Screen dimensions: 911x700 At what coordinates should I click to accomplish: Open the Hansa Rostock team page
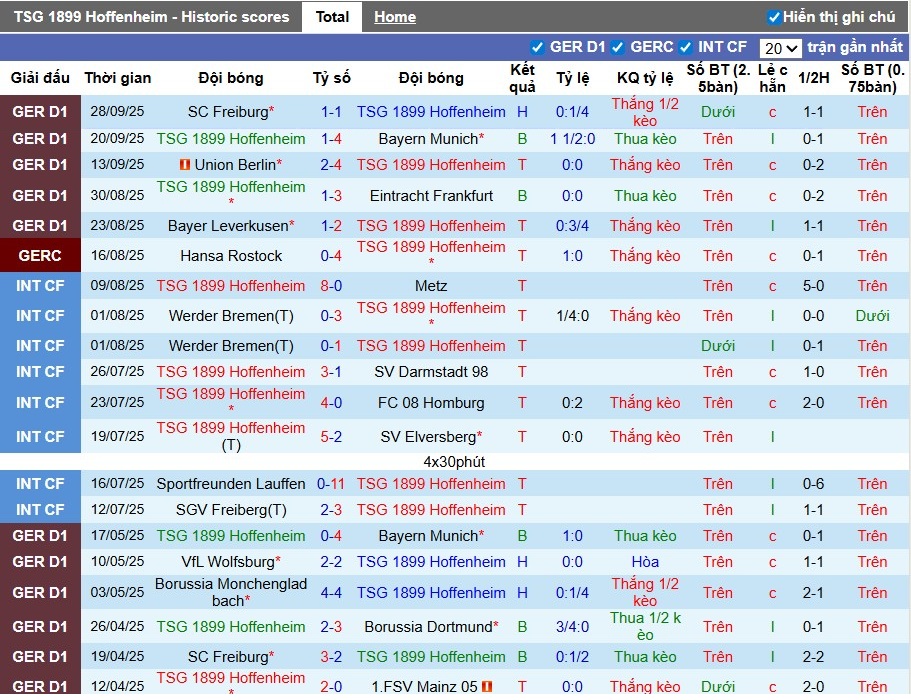click(231, 256)
